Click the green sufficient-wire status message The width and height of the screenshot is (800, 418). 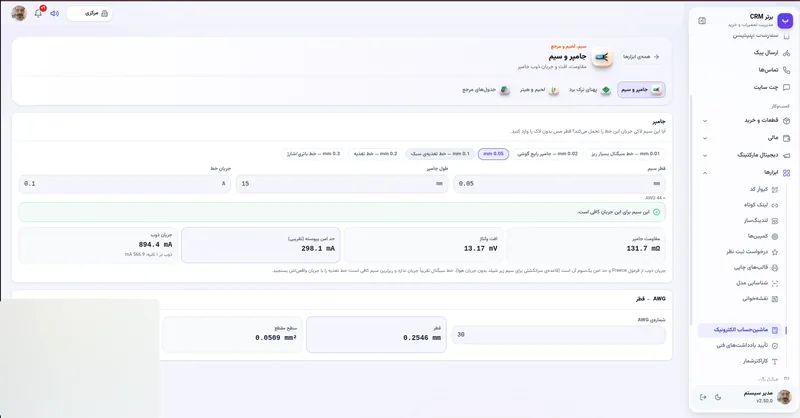[342, 212]
